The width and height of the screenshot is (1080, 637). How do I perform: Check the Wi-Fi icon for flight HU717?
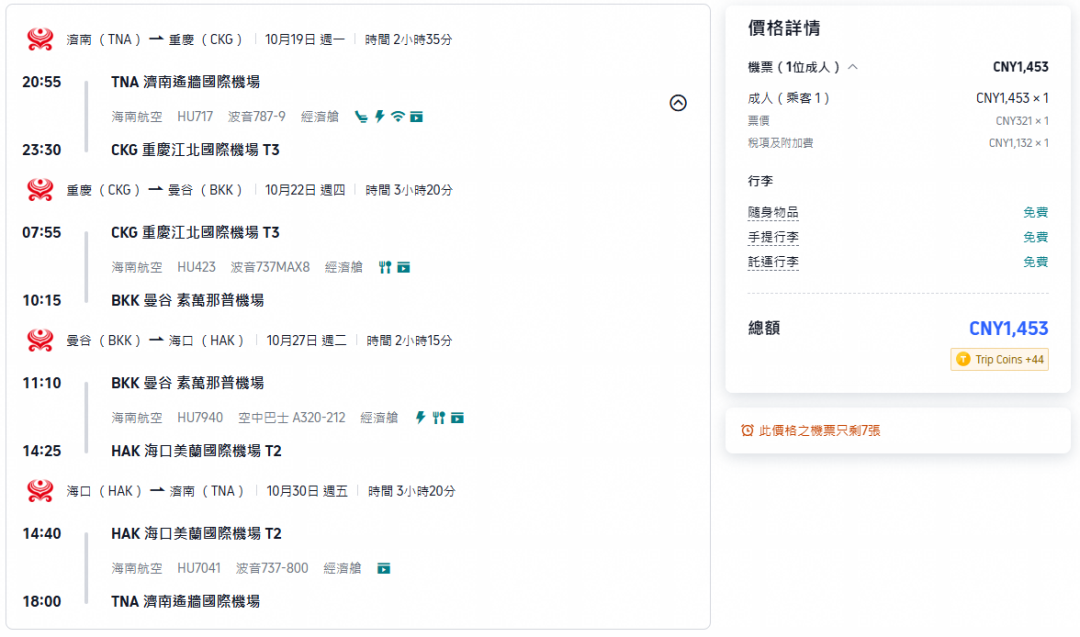397,116
